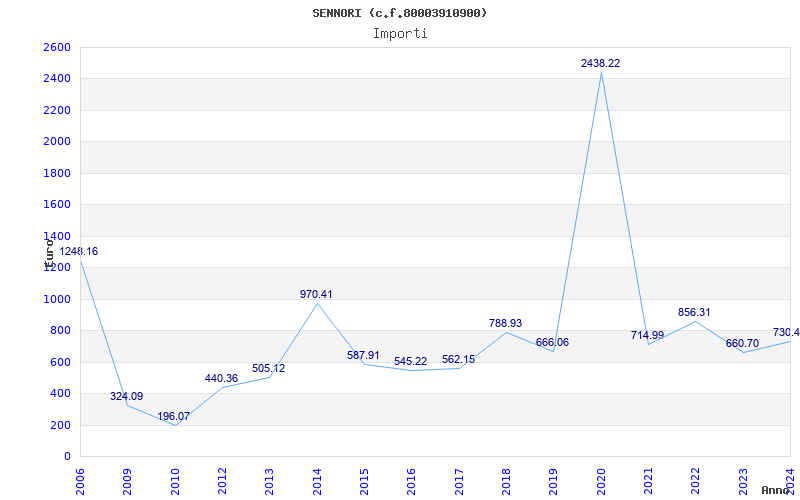Select x-axis year 2015
800x500 pixels.
pos(364,481)
